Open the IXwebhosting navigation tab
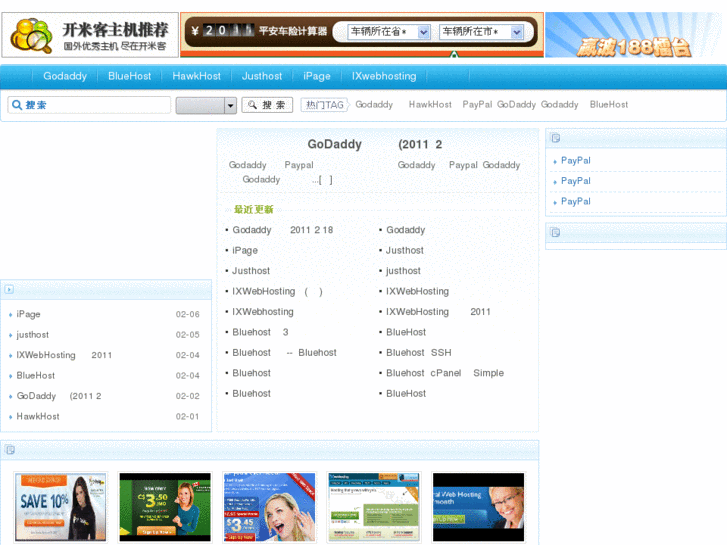Image resolution: width=727 pixels, height=545 pixels. click(384, 76)
